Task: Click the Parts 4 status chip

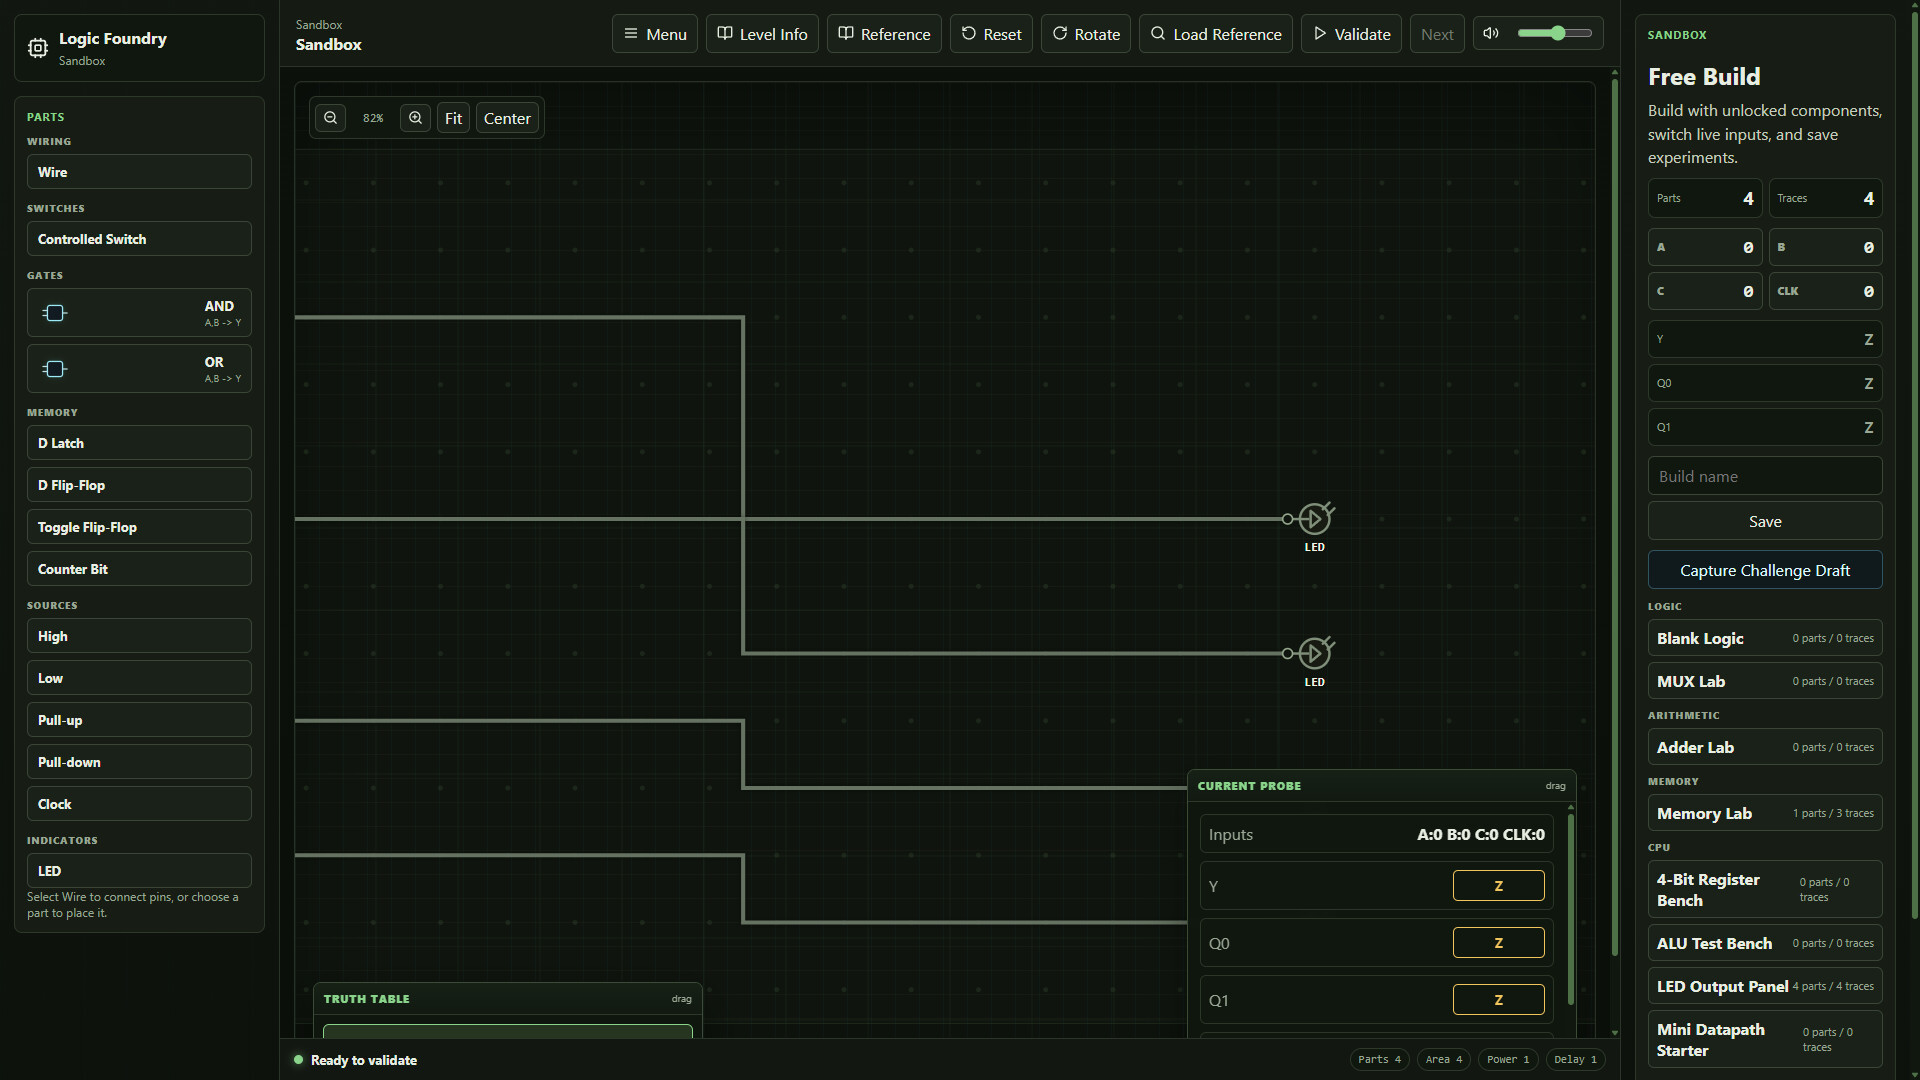Action: 1379,1060
